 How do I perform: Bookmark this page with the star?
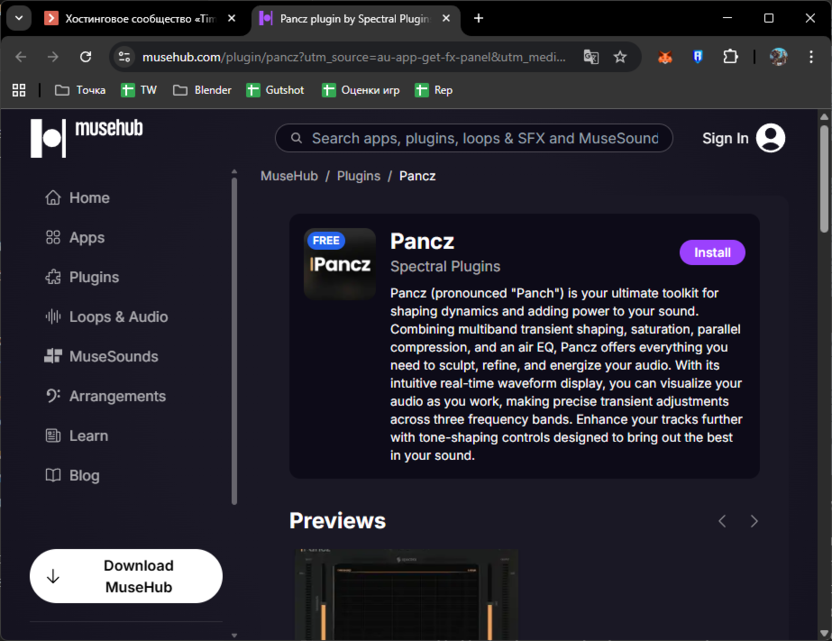tap(620, 57)
